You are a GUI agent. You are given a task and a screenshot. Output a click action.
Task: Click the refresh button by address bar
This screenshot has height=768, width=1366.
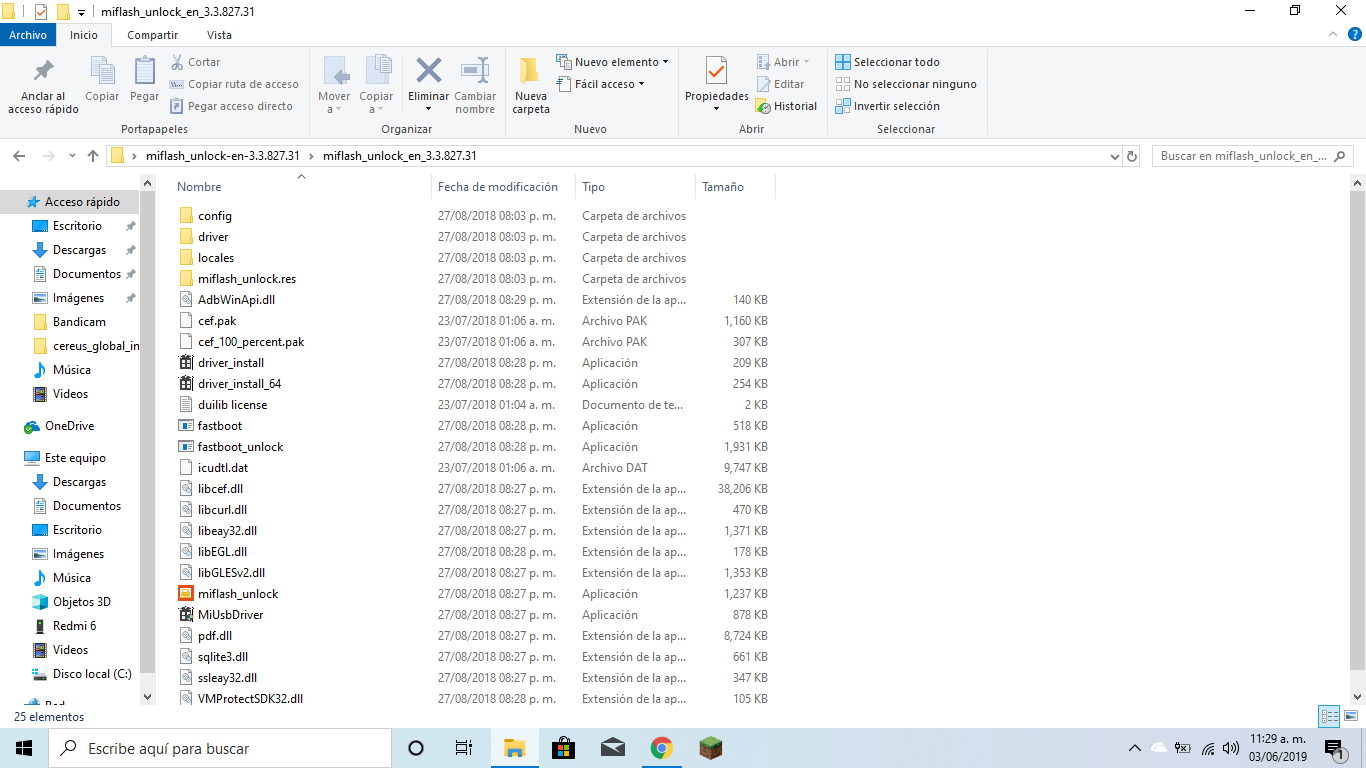click(1132, 157)
